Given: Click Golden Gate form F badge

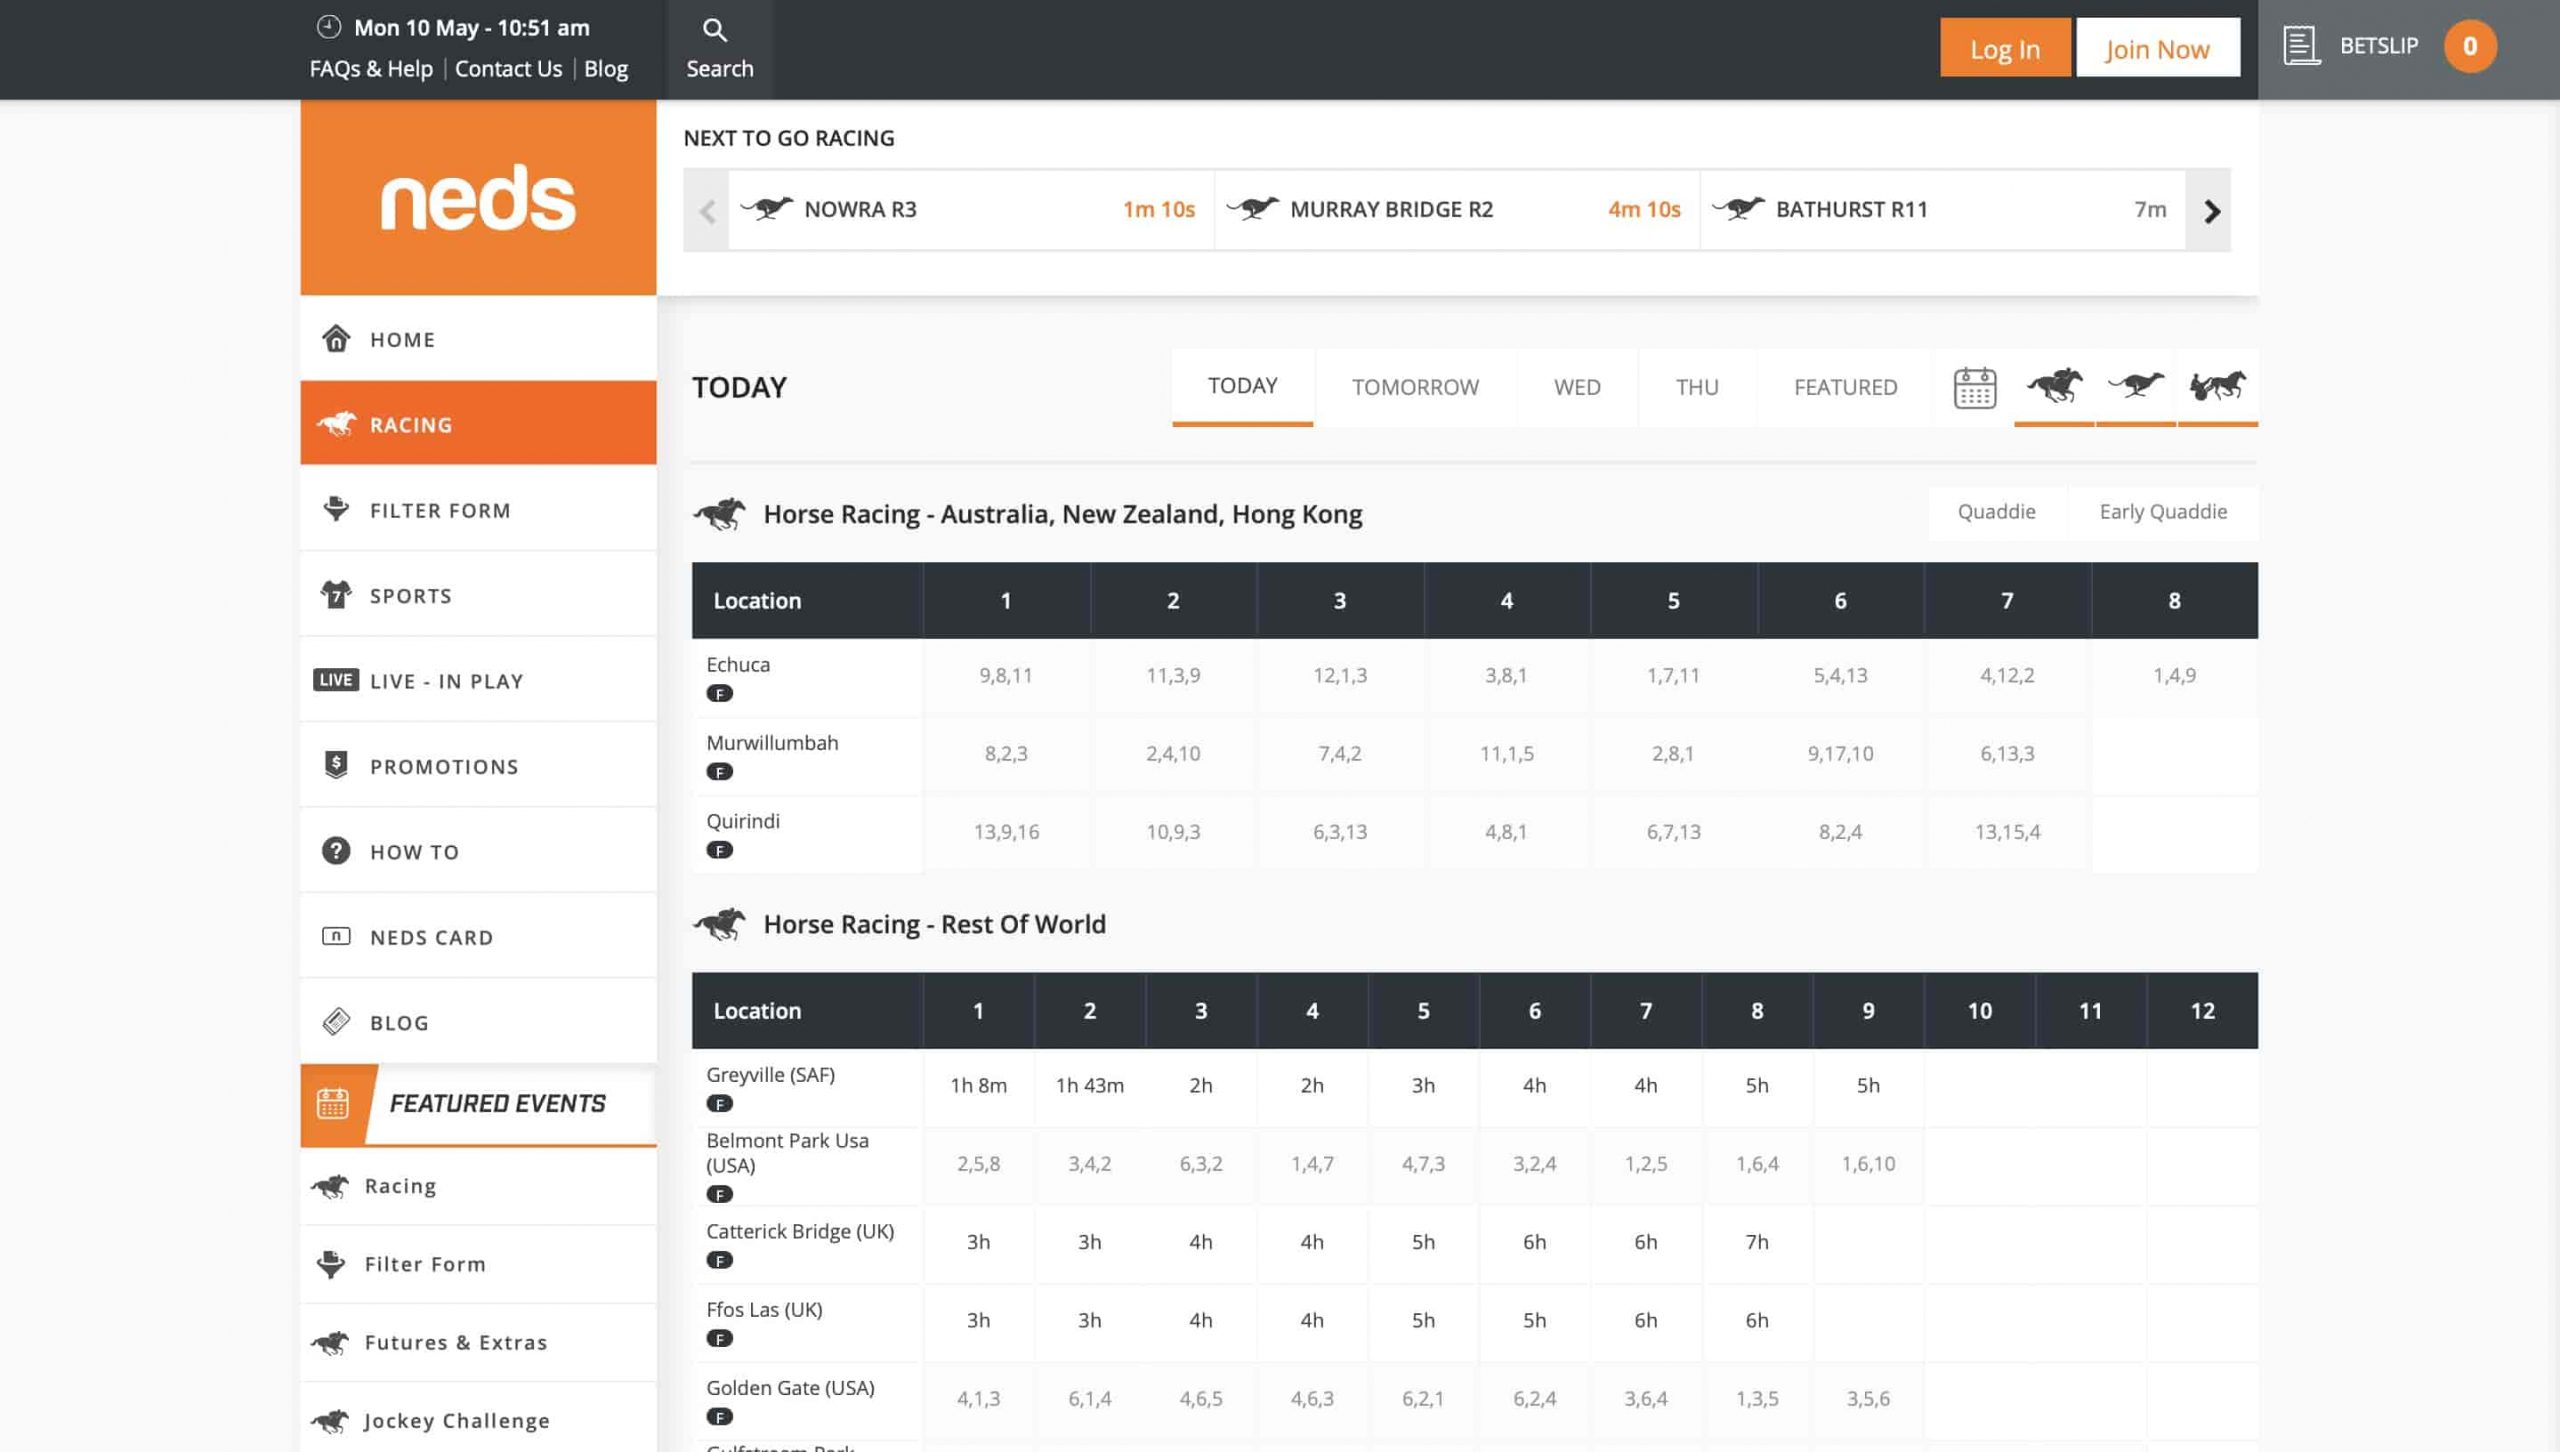Looking at the screenshot, I should pos(719,1416).
